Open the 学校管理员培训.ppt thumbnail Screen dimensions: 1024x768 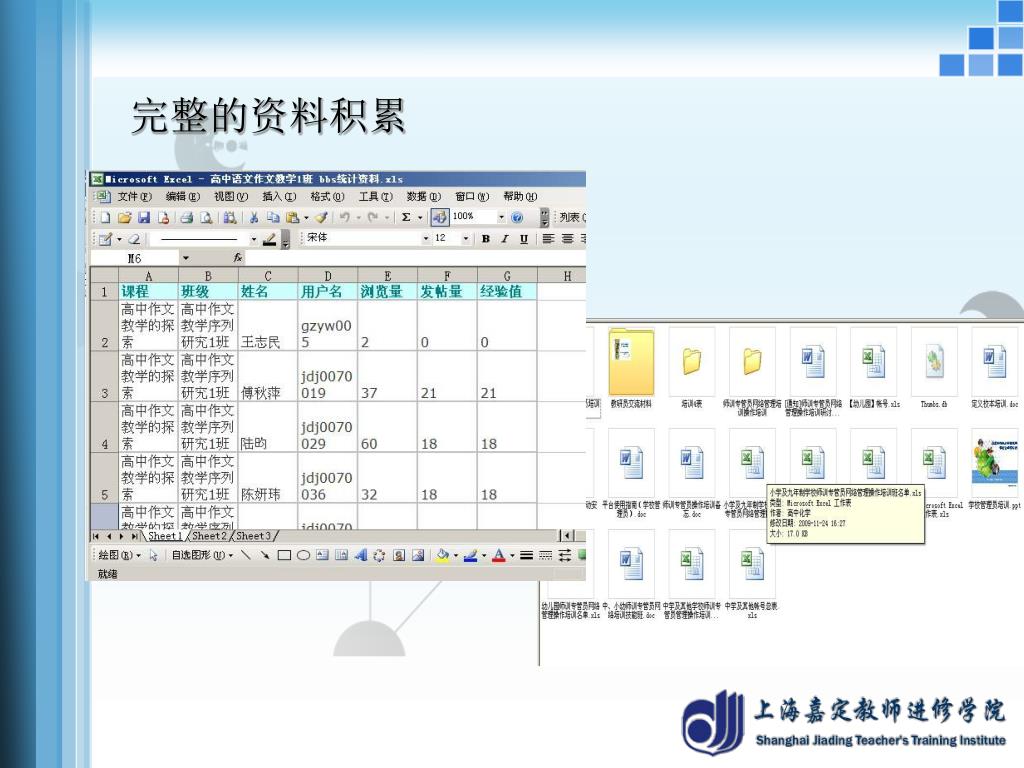pos(994,470)
